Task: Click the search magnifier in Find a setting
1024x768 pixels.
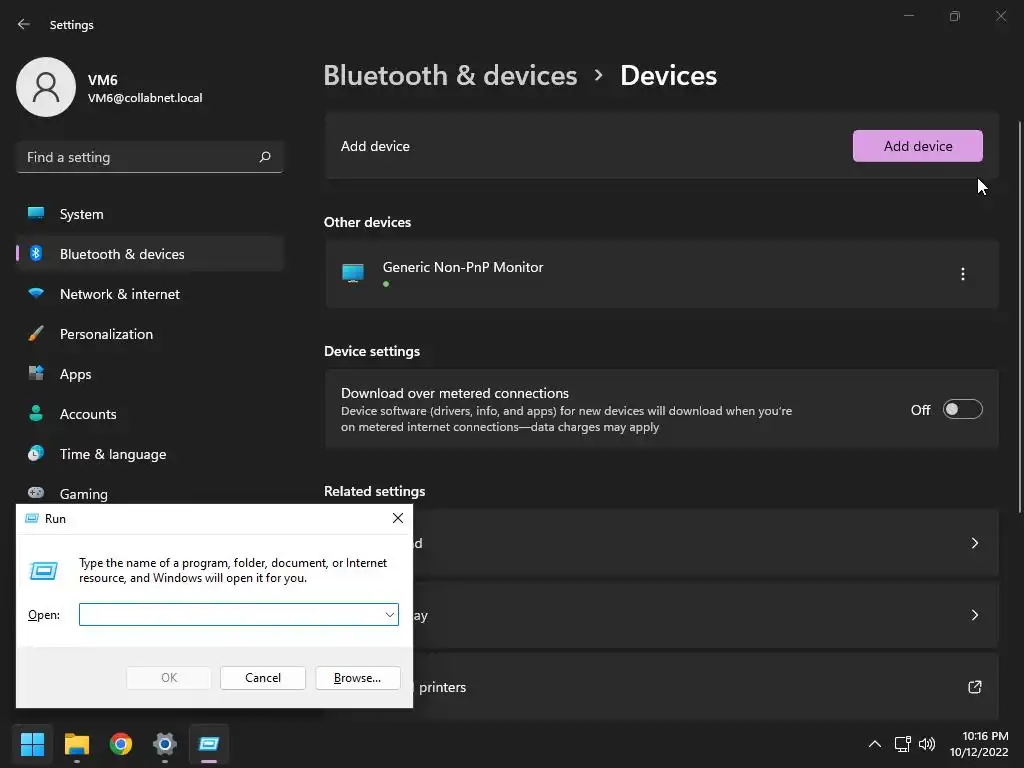Action: tap(264, 157)
